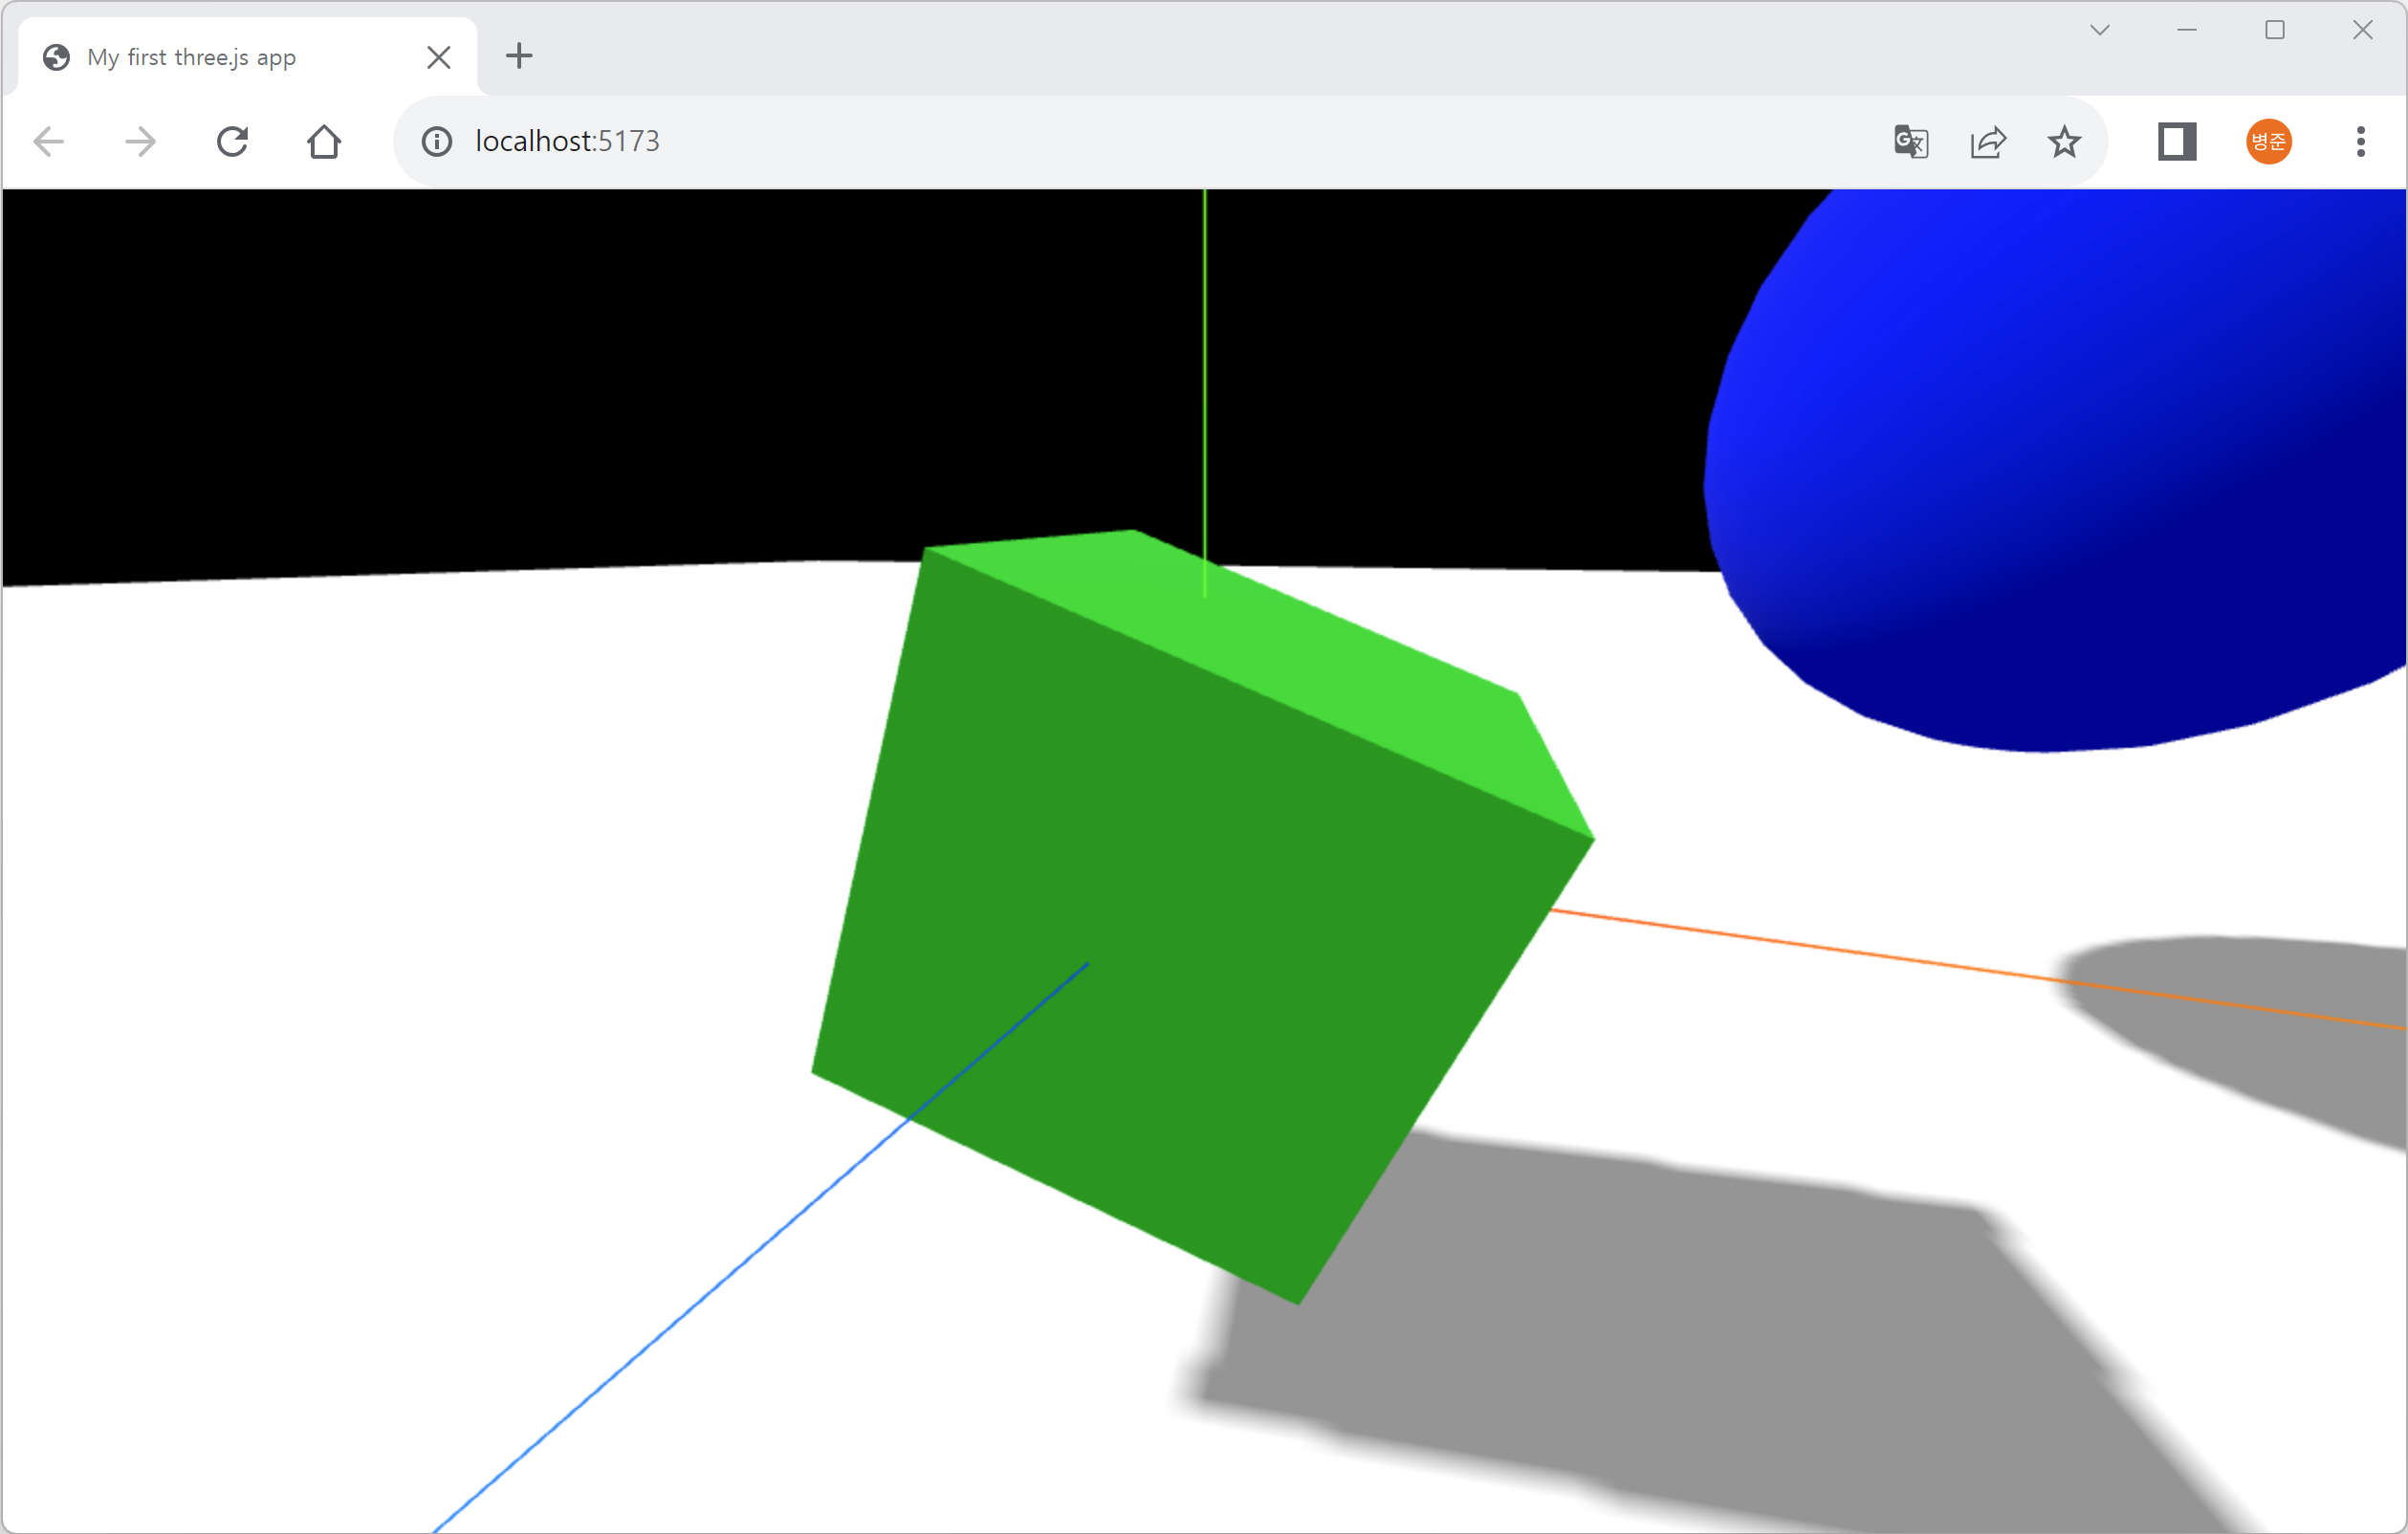Expand the tab search chevron
The width and height of the screenshot is (2408, 1534).
pos(2099,30)
